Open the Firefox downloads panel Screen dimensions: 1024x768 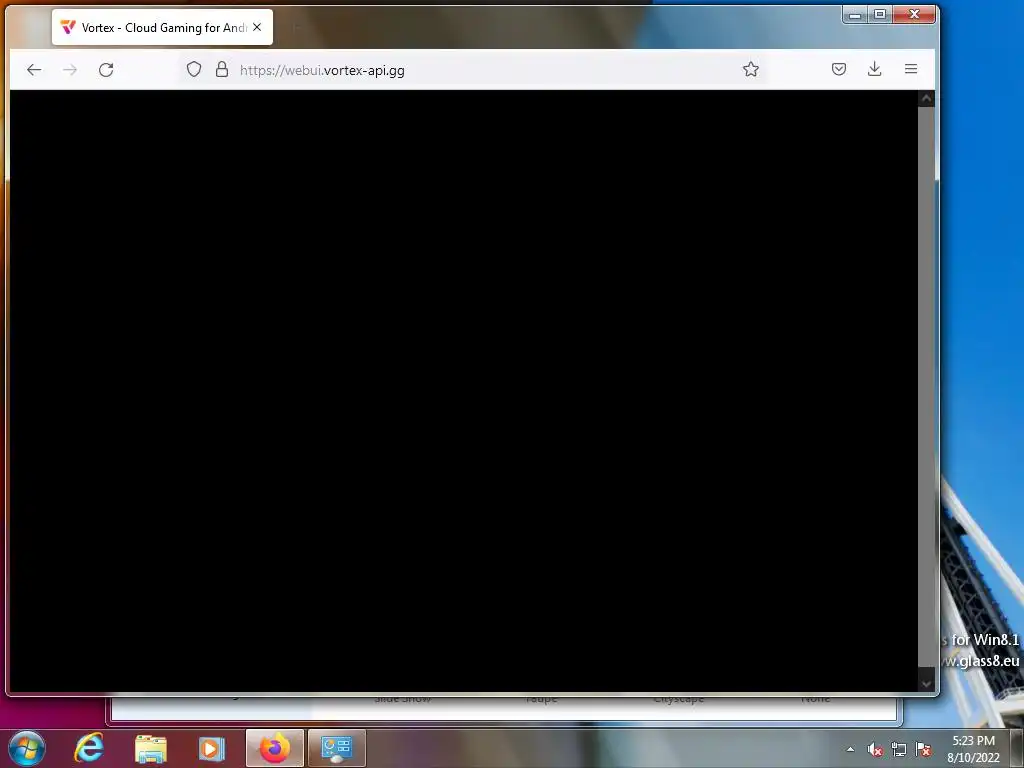tap(874, 69)
